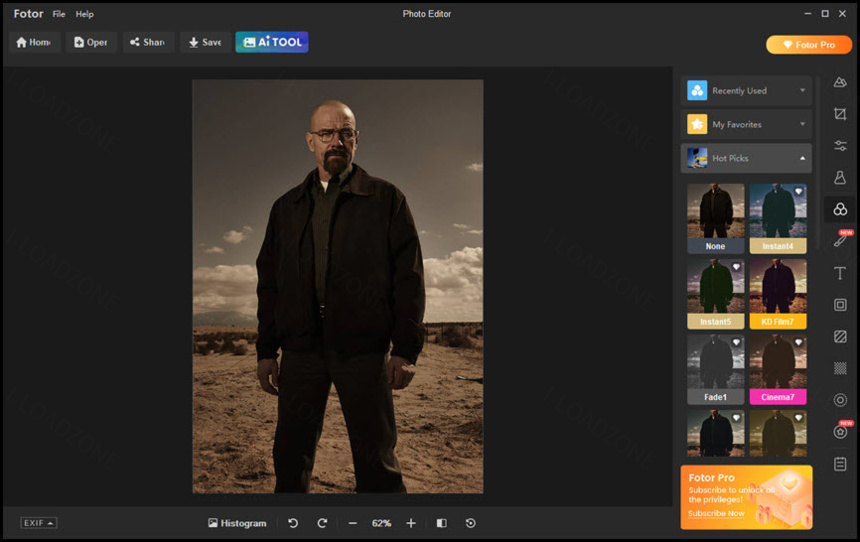Image resolution: width=860 pixels, height=542 pixels.
Task: Expand the My Favorites dropdown arrow
Action: 802,125
